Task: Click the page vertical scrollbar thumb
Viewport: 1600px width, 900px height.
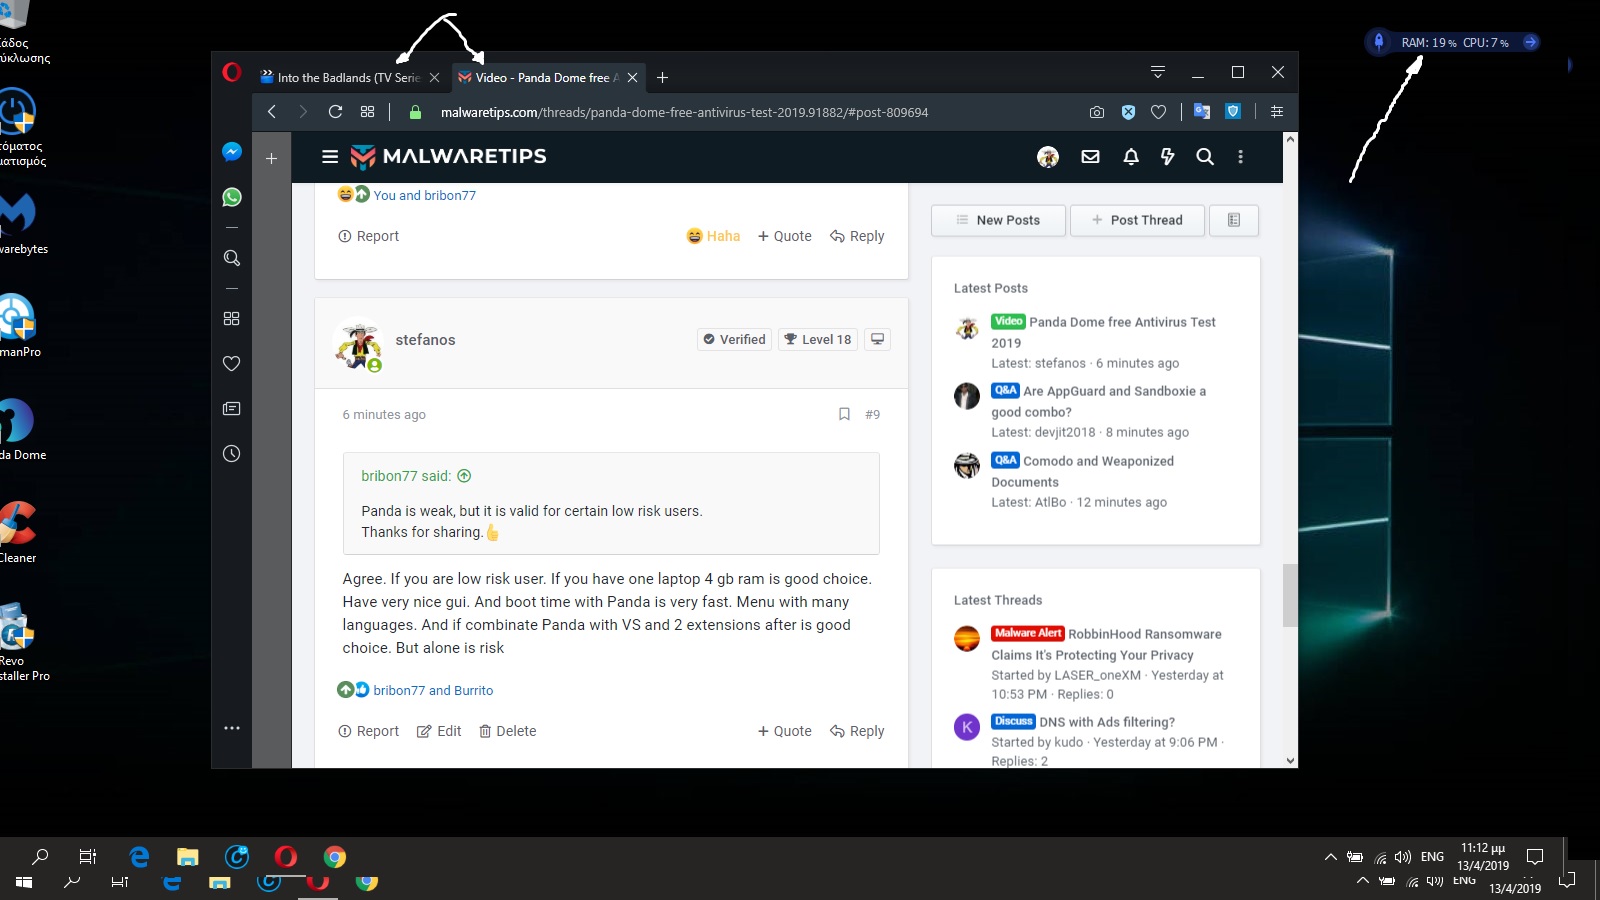Action: point(1290,595)
